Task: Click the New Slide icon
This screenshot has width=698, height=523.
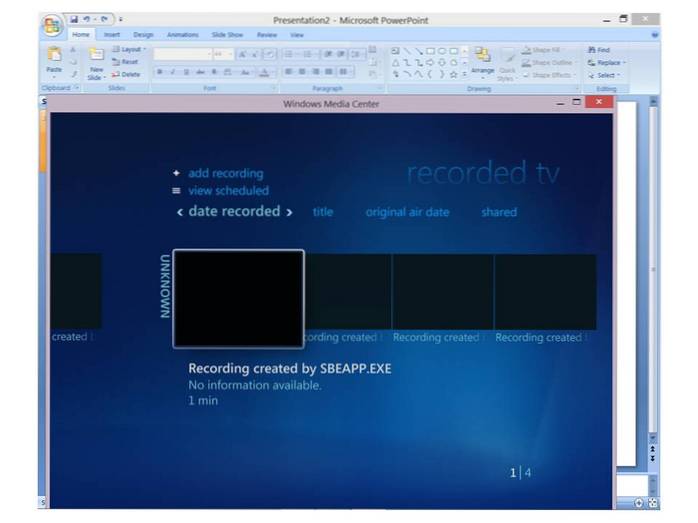Action: click(96, 55)
